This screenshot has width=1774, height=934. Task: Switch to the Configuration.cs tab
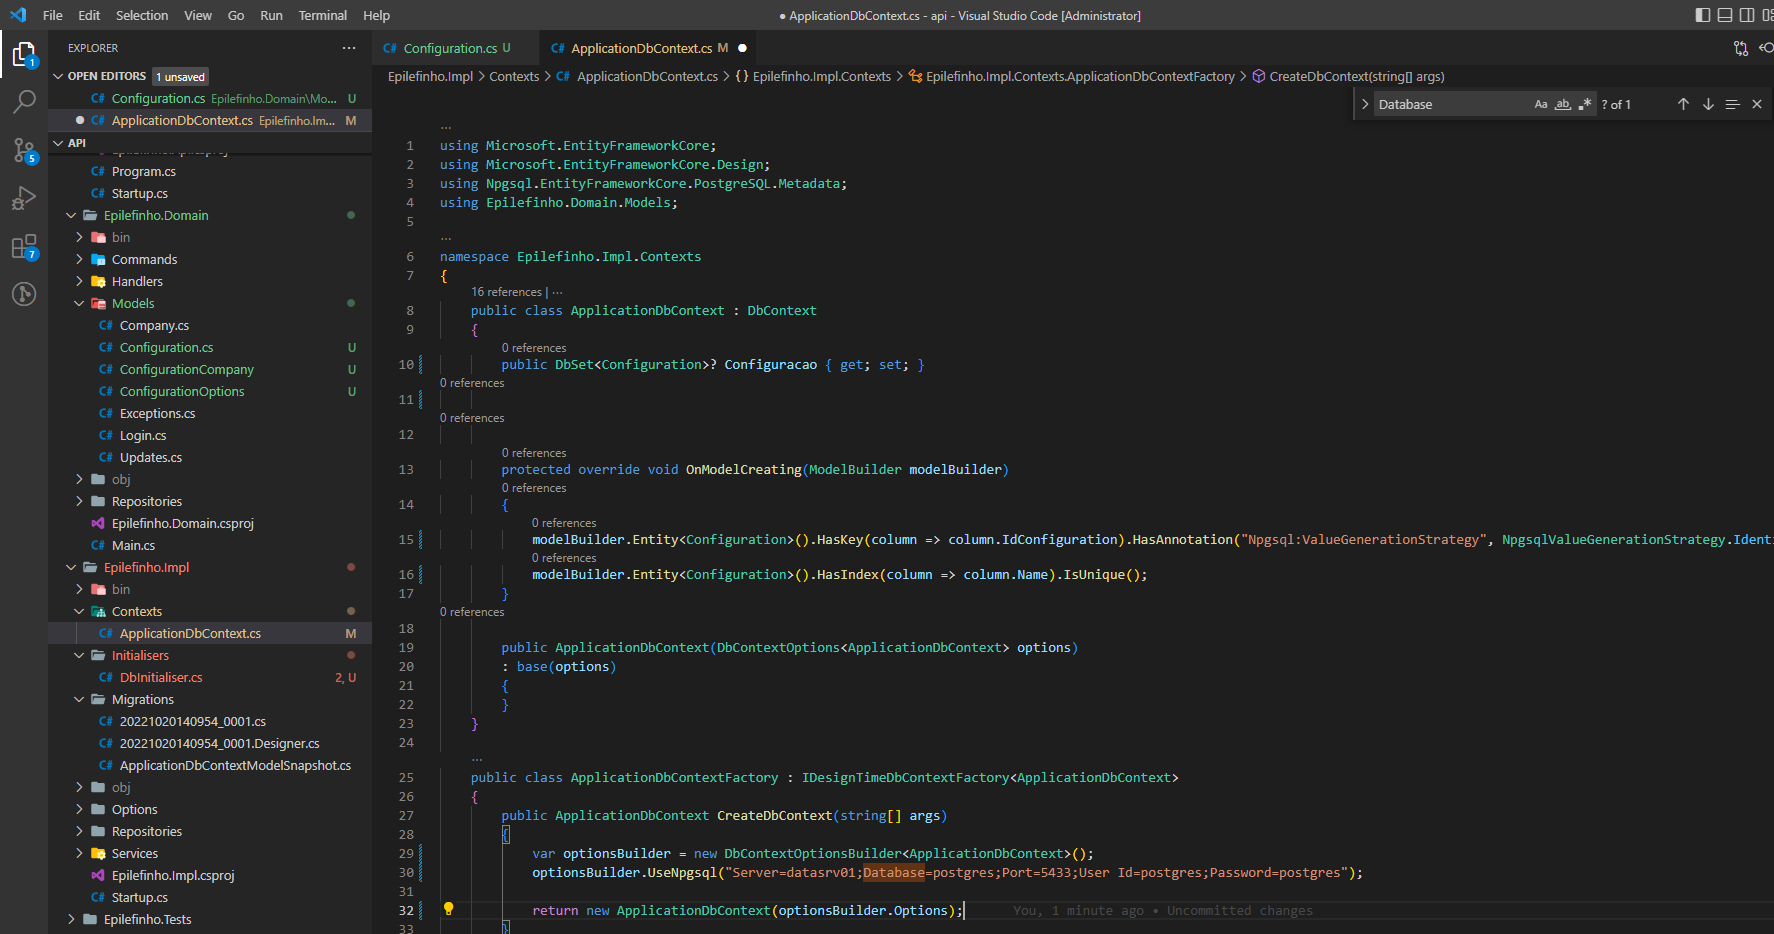[x=449, y=48]
